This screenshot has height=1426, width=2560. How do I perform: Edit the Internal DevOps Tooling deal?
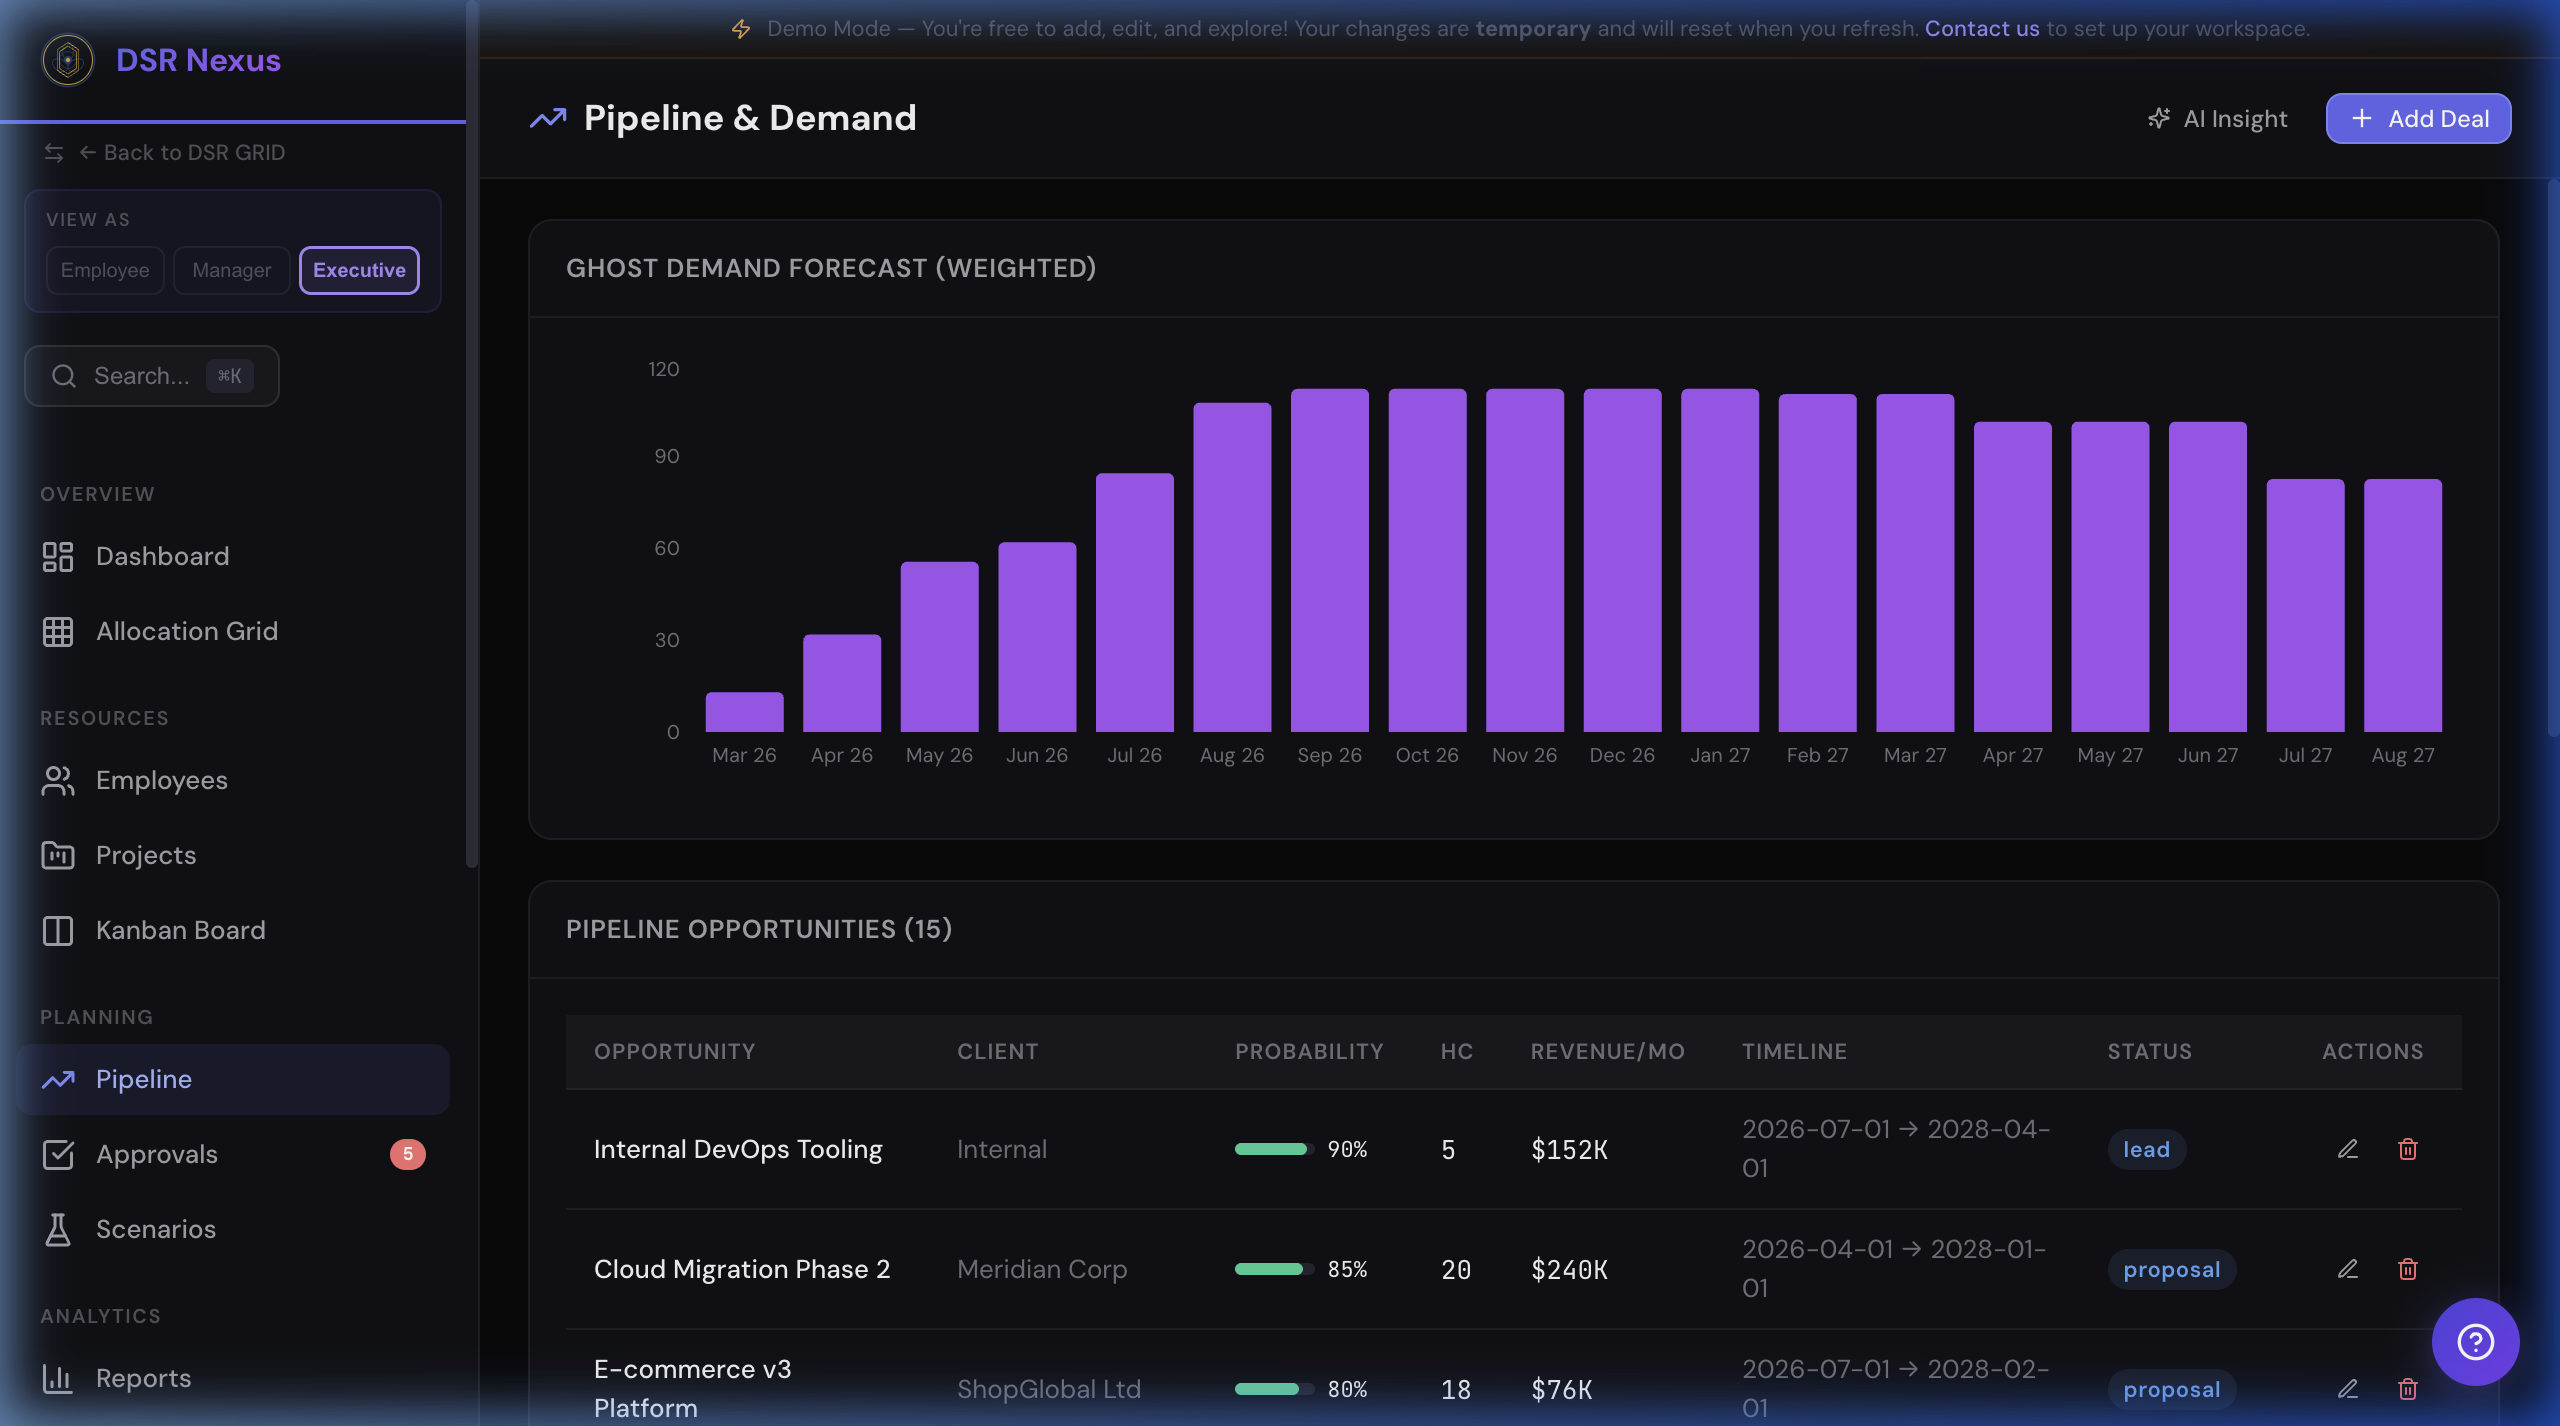pos(2348,1149)
